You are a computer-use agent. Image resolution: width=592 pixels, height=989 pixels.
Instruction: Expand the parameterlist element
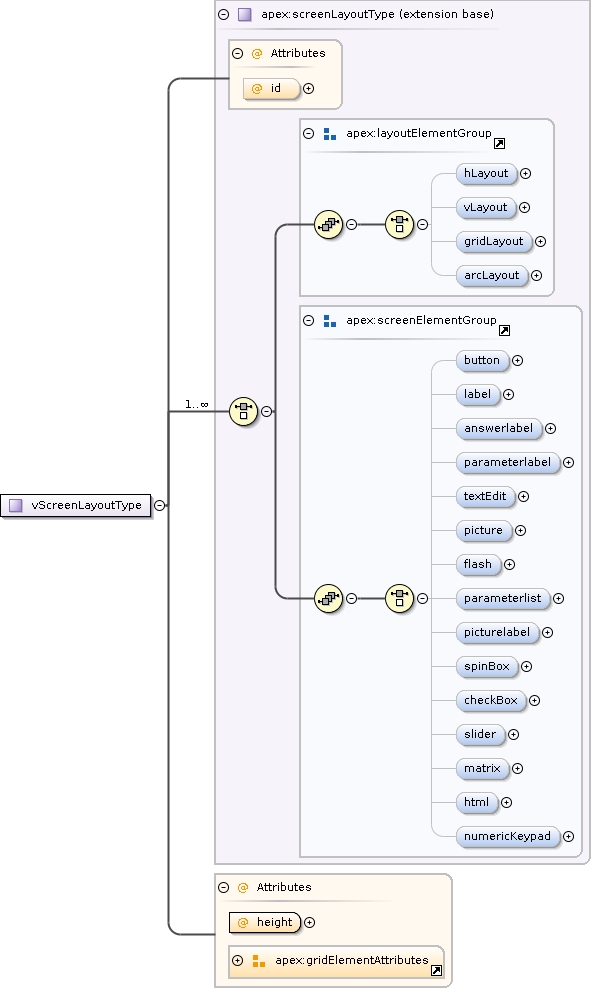click(559, 599)
